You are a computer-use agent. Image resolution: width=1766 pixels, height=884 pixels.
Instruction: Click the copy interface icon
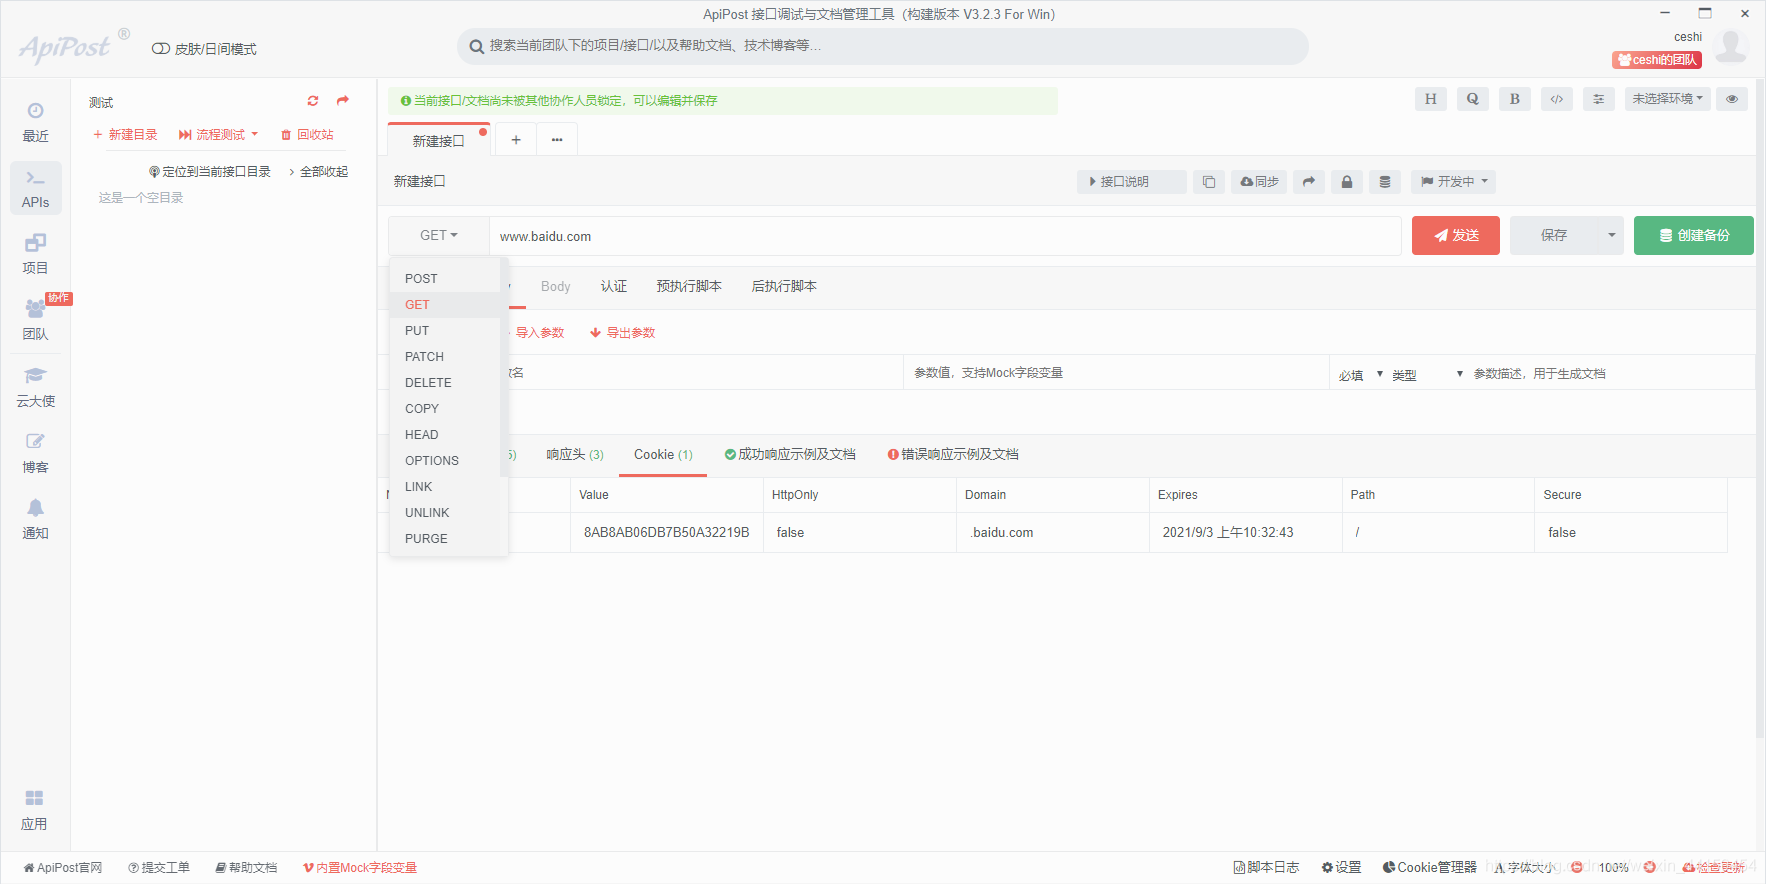click(1209, 182)
